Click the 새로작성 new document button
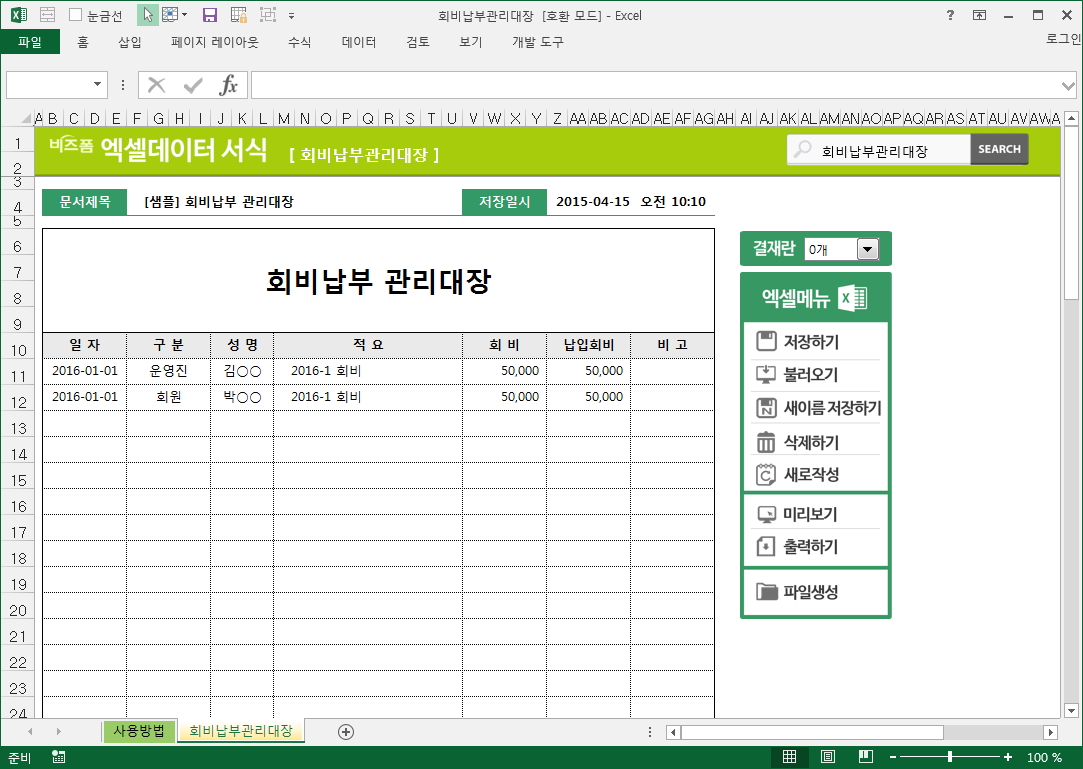Screen dimensions: 1083x769 (x=815, y=475)
